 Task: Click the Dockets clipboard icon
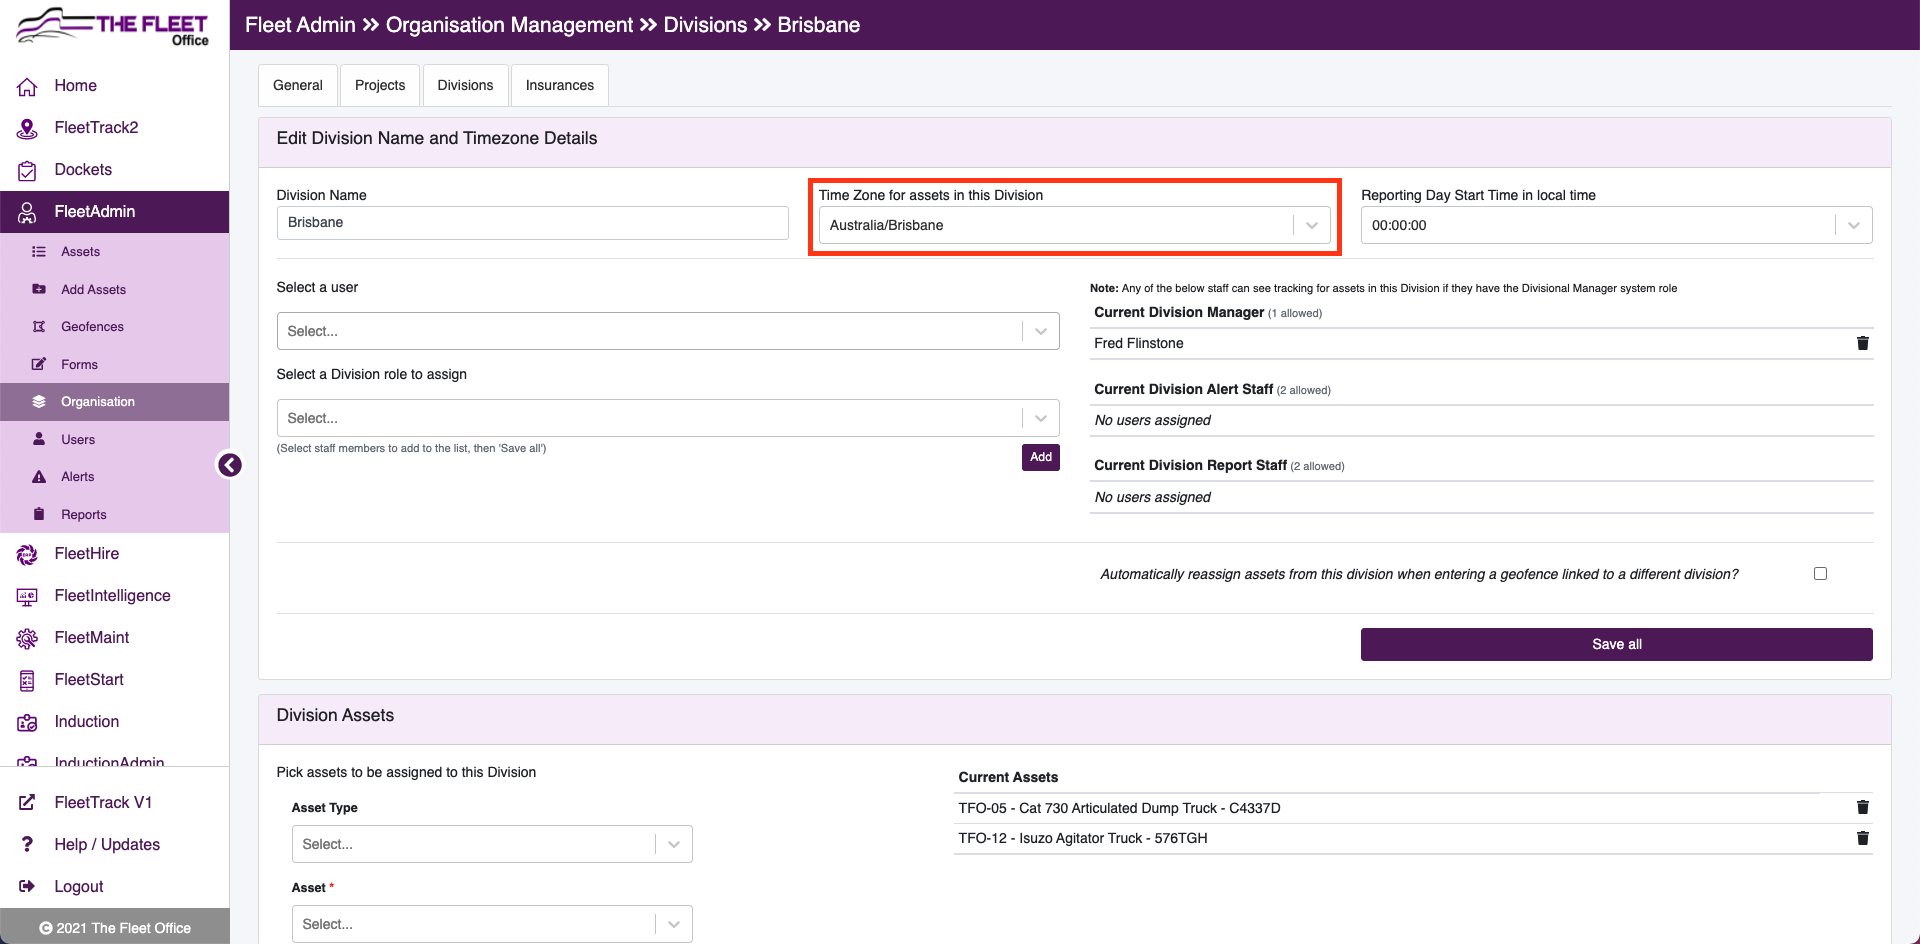click(x=27, y=170)
